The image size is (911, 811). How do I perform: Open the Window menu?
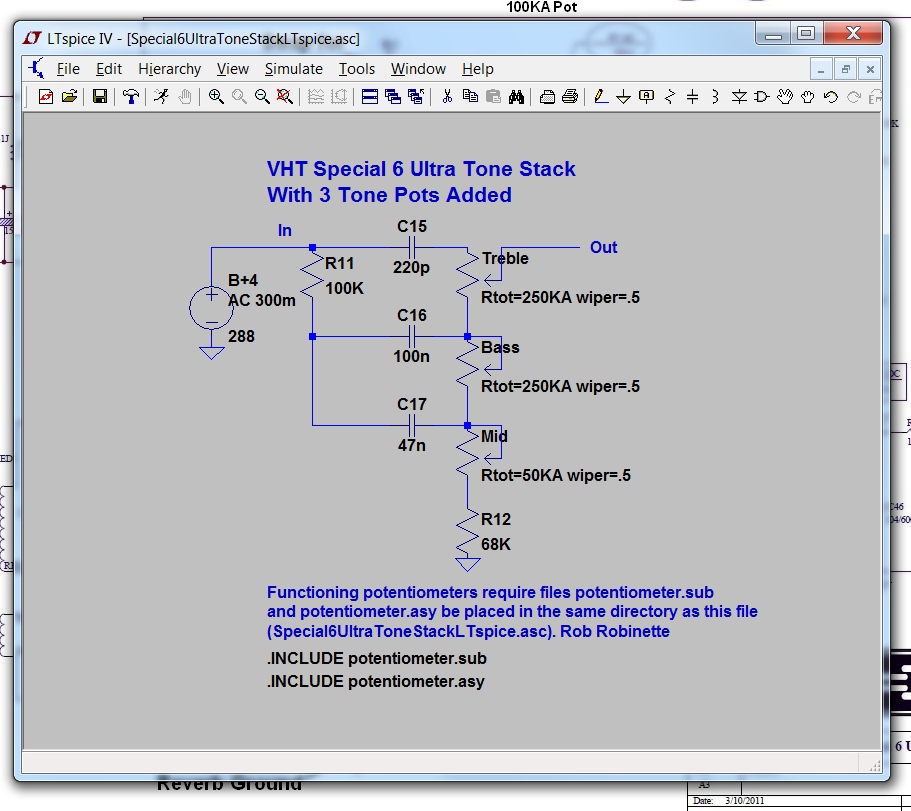tap(418, 69)
